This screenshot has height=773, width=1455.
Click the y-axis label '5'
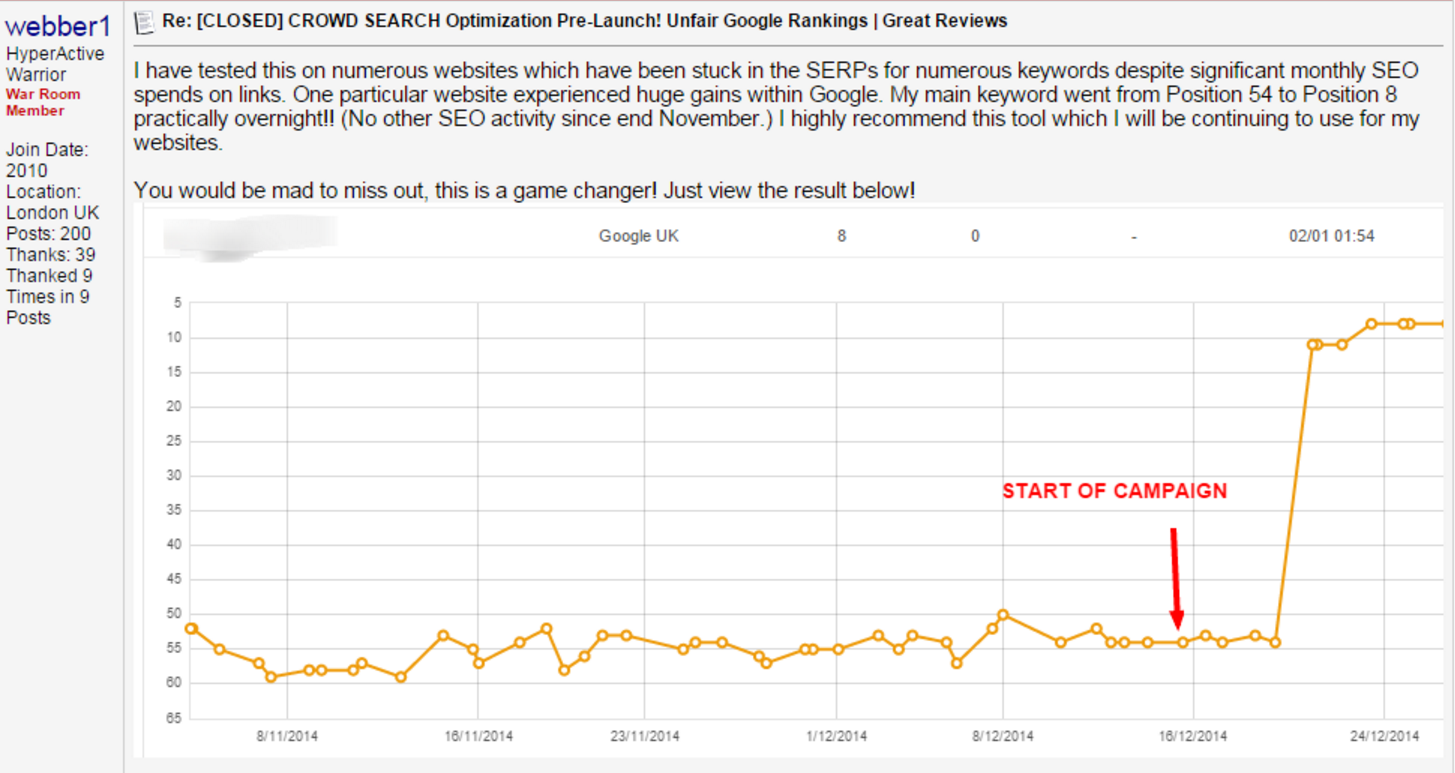pyautogui.click(x=177, y=303)
